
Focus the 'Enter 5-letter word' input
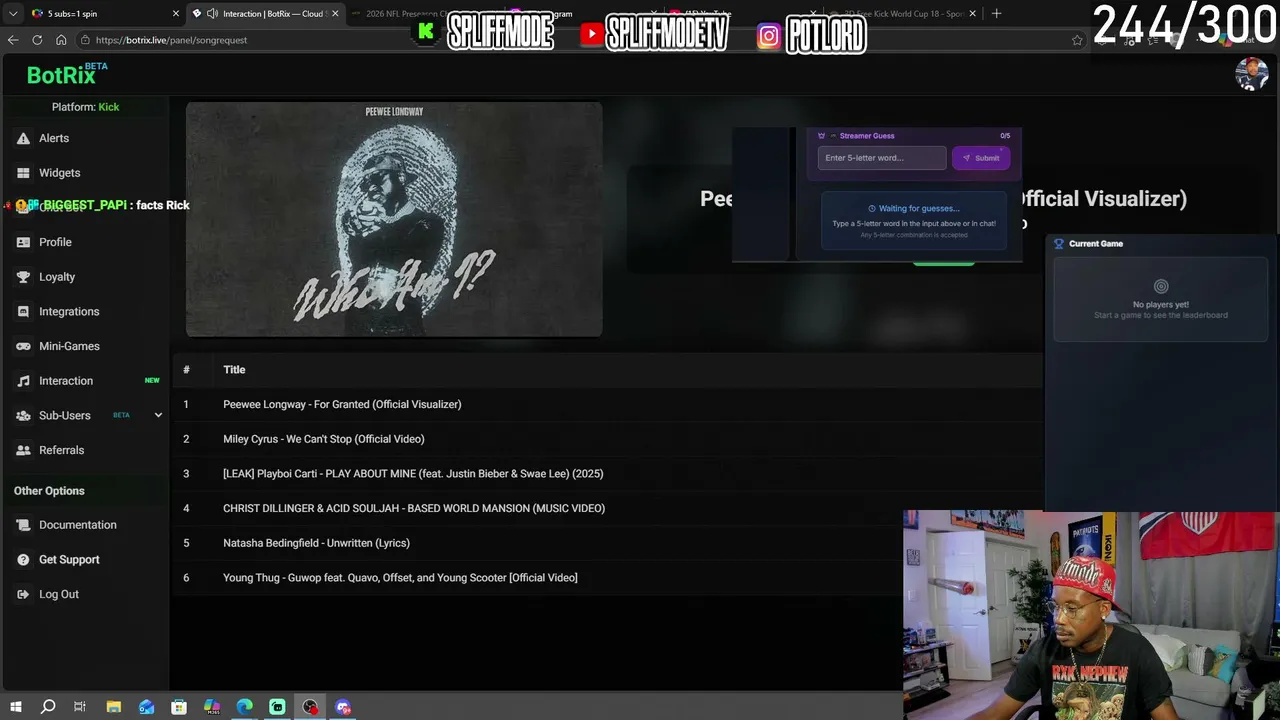(882, 158)
